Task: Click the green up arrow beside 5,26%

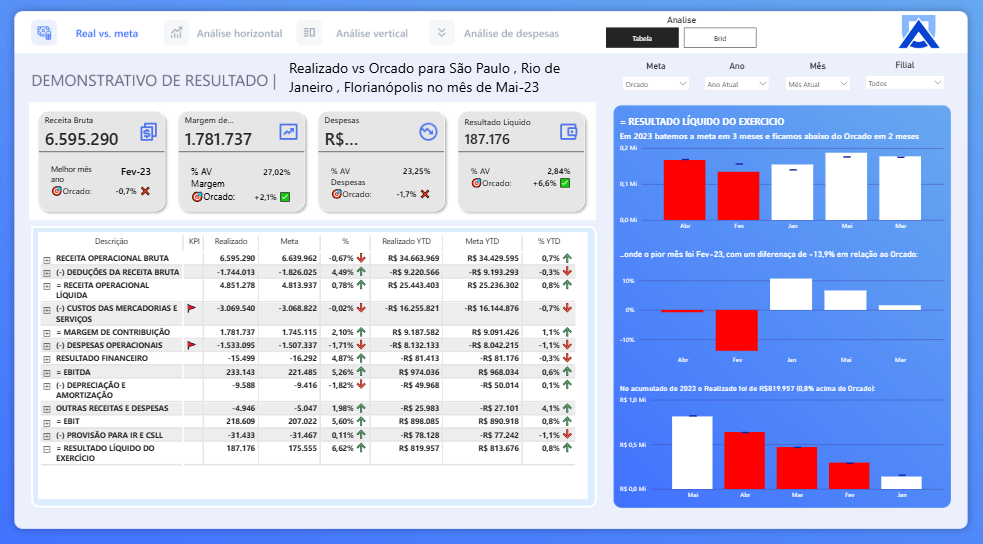Action: click(x=361, y=372)
